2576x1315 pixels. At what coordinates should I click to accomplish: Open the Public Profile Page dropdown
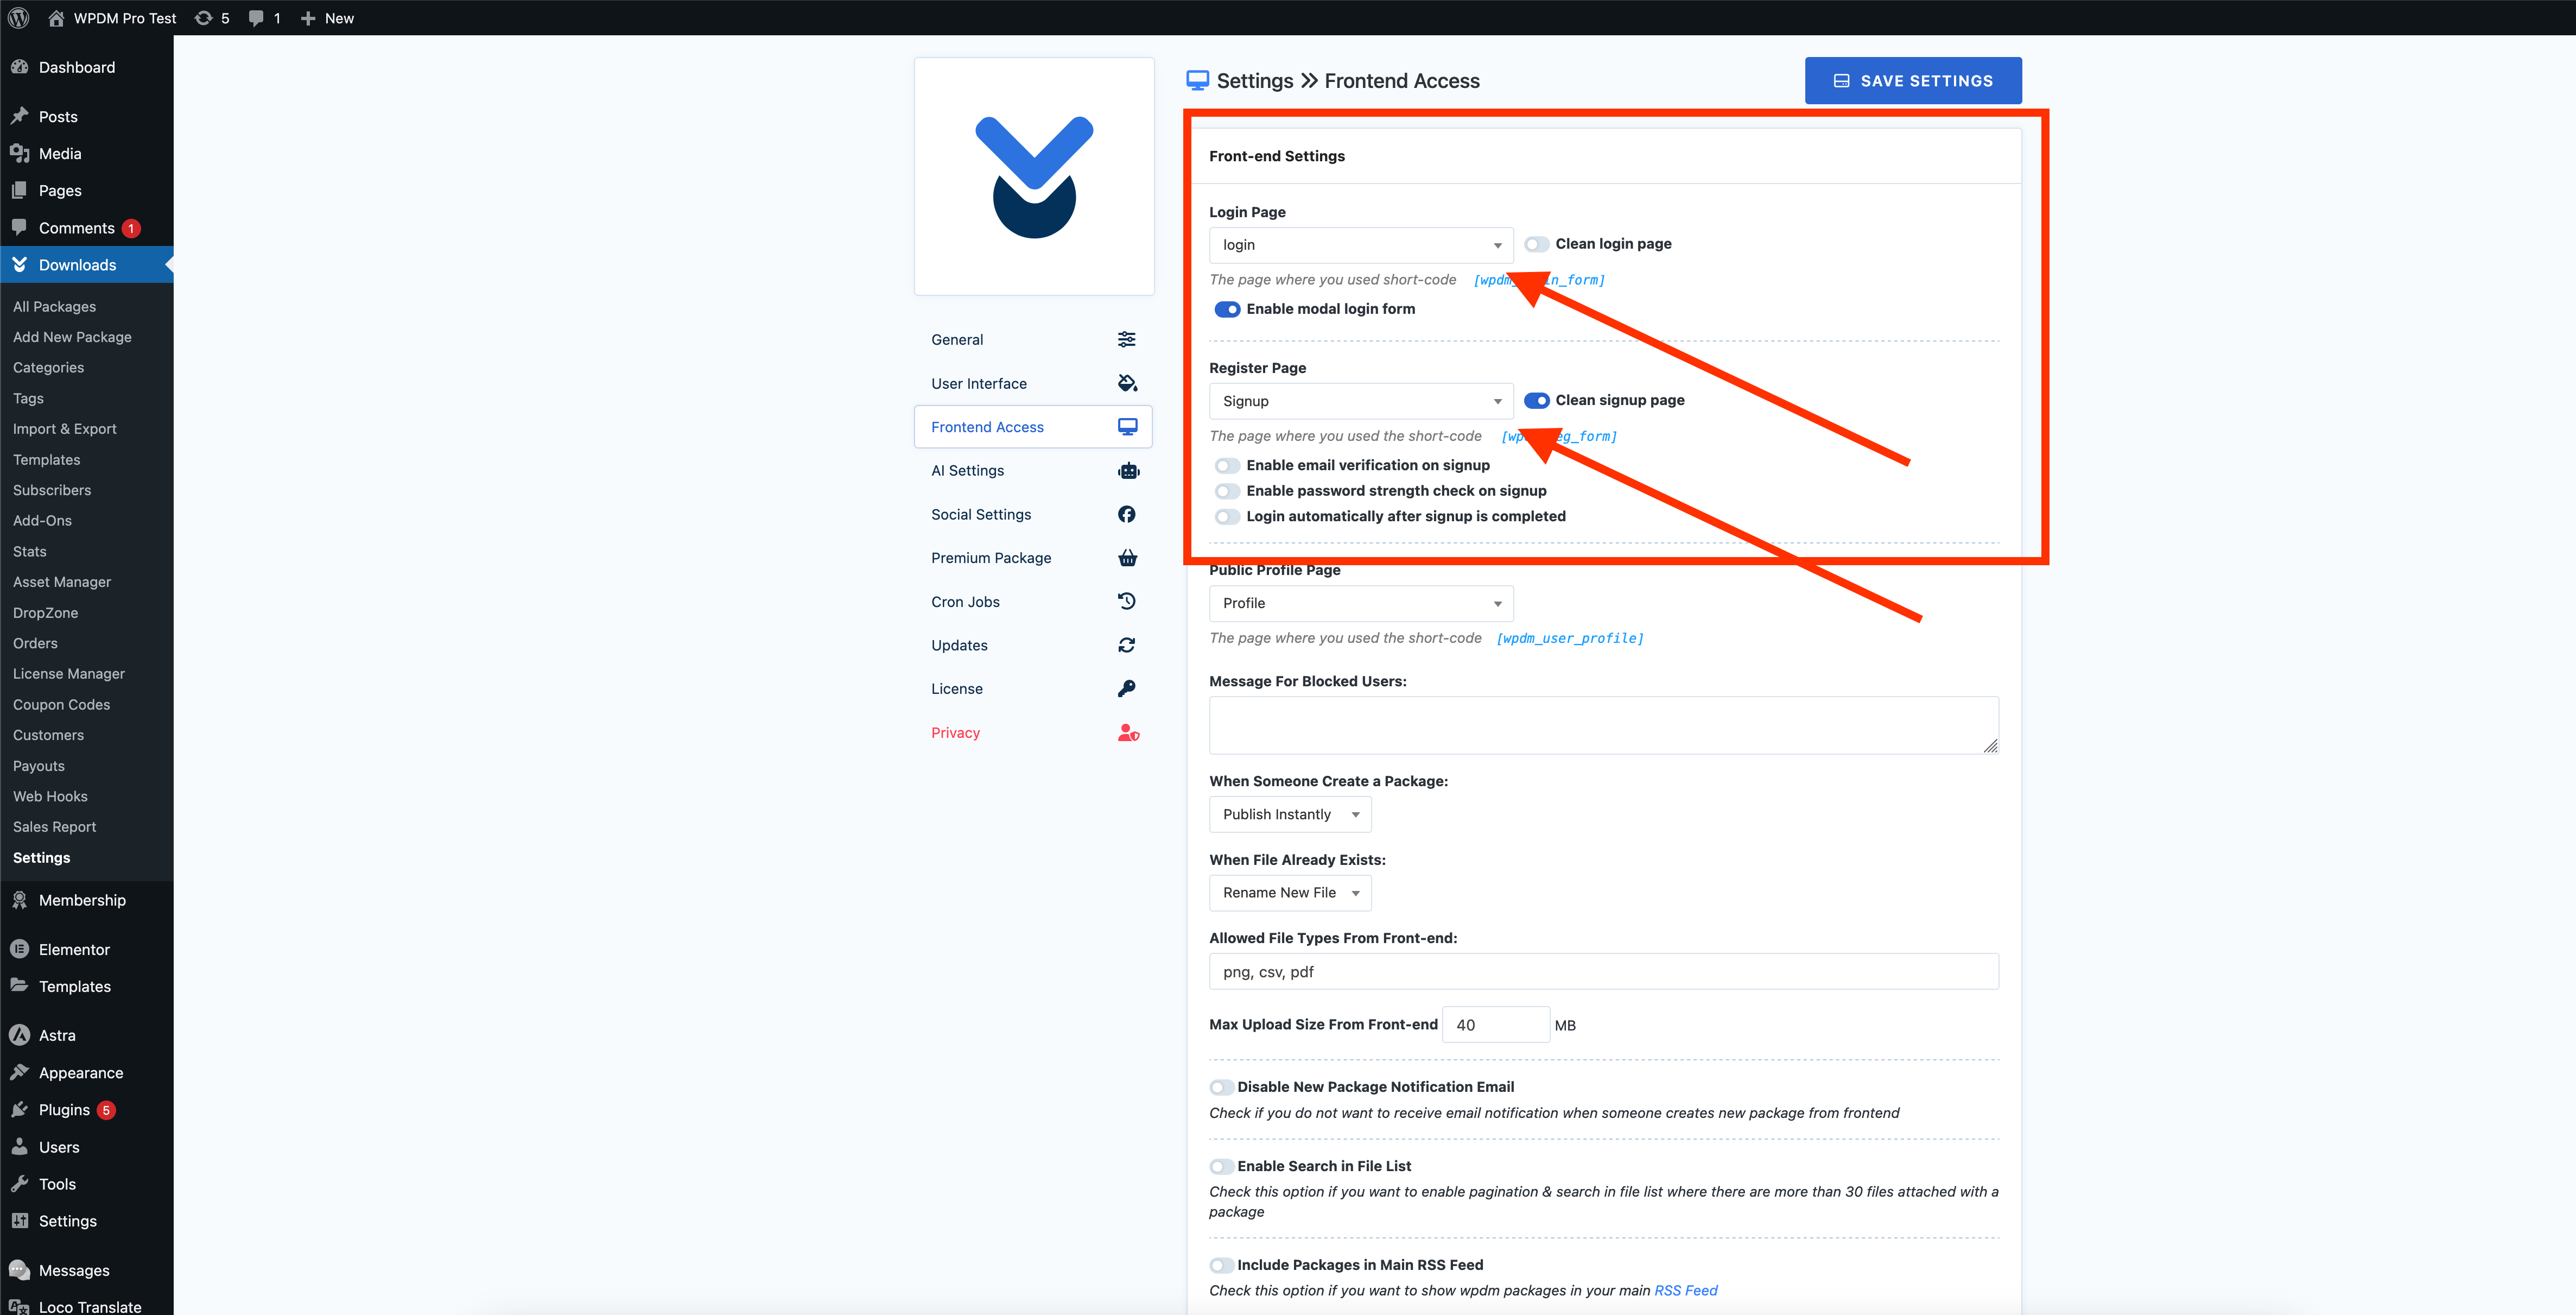point(1361,603)
